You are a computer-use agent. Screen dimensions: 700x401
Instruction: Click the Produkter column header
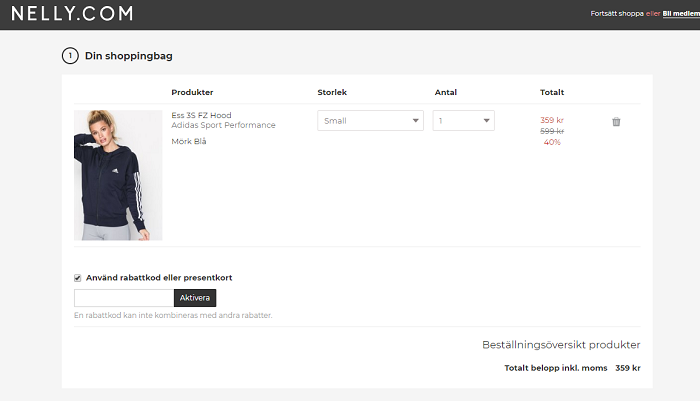(192, 93)
